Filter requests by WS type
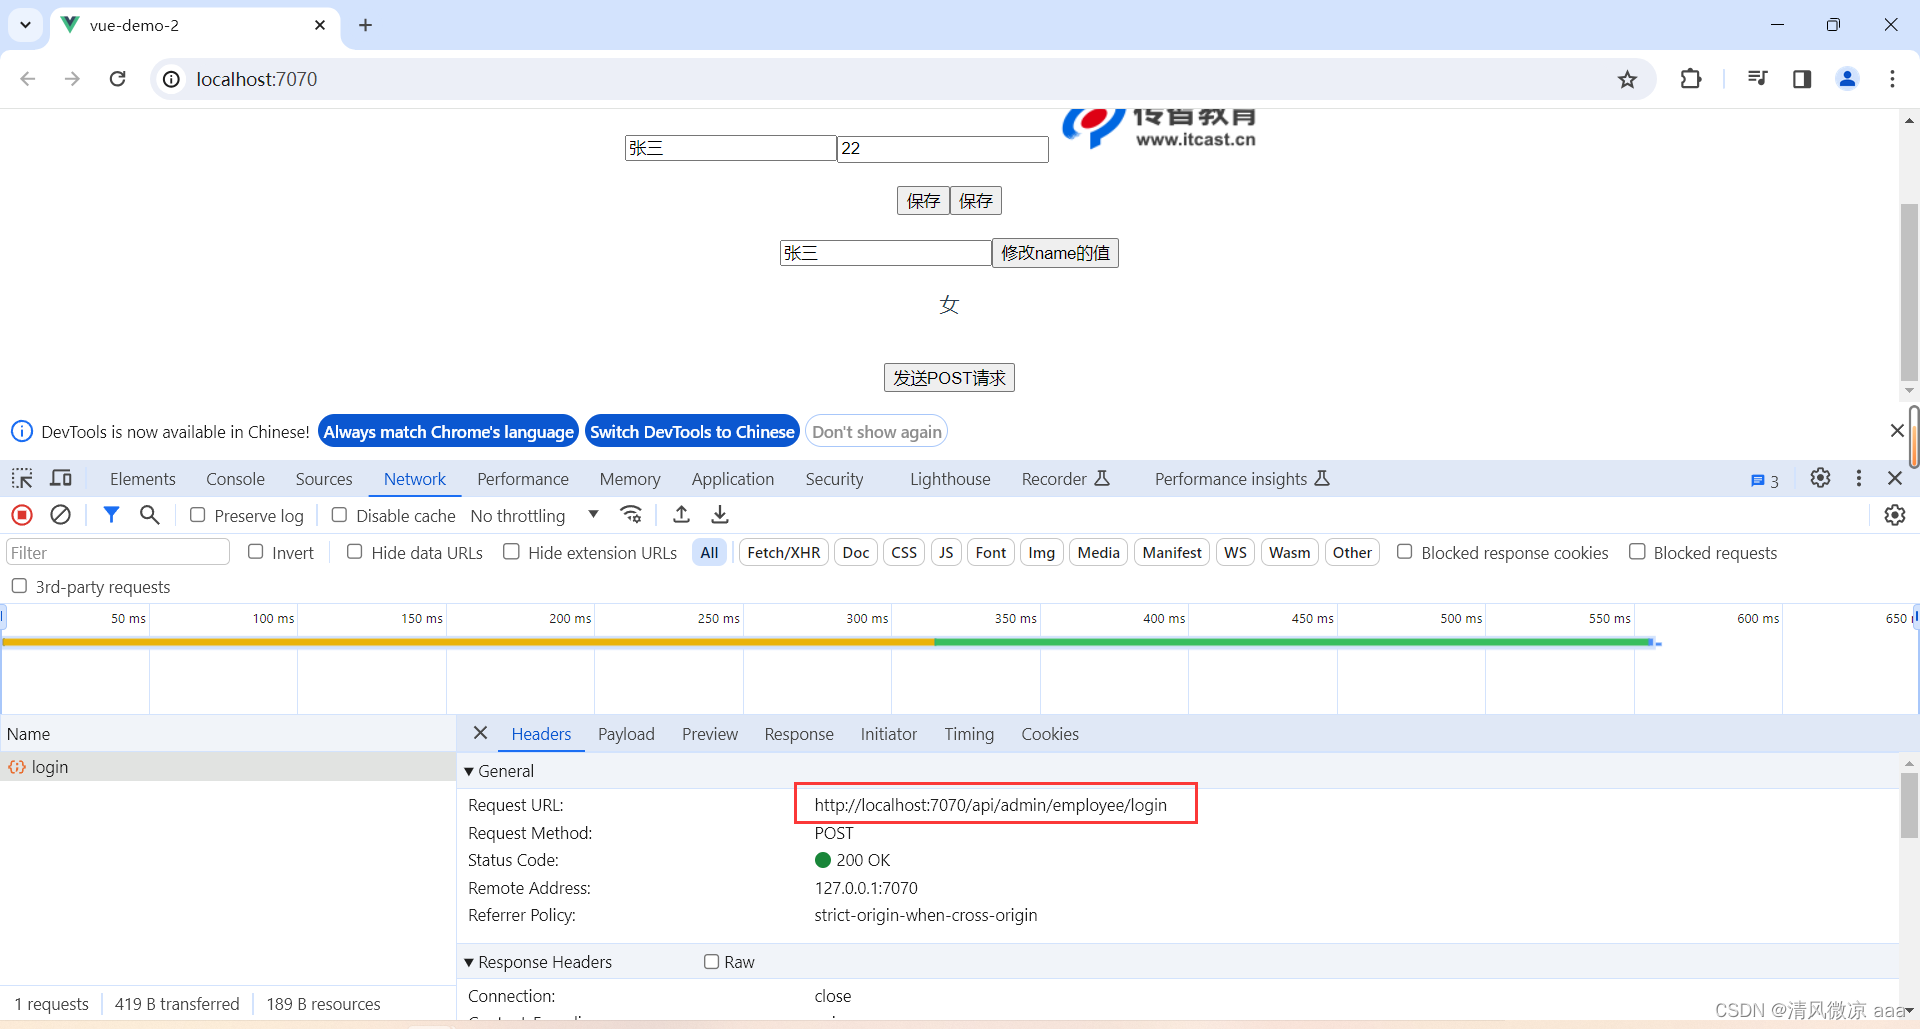Viewport: 1920px width, 1029px height. (x=1236, y=553)
